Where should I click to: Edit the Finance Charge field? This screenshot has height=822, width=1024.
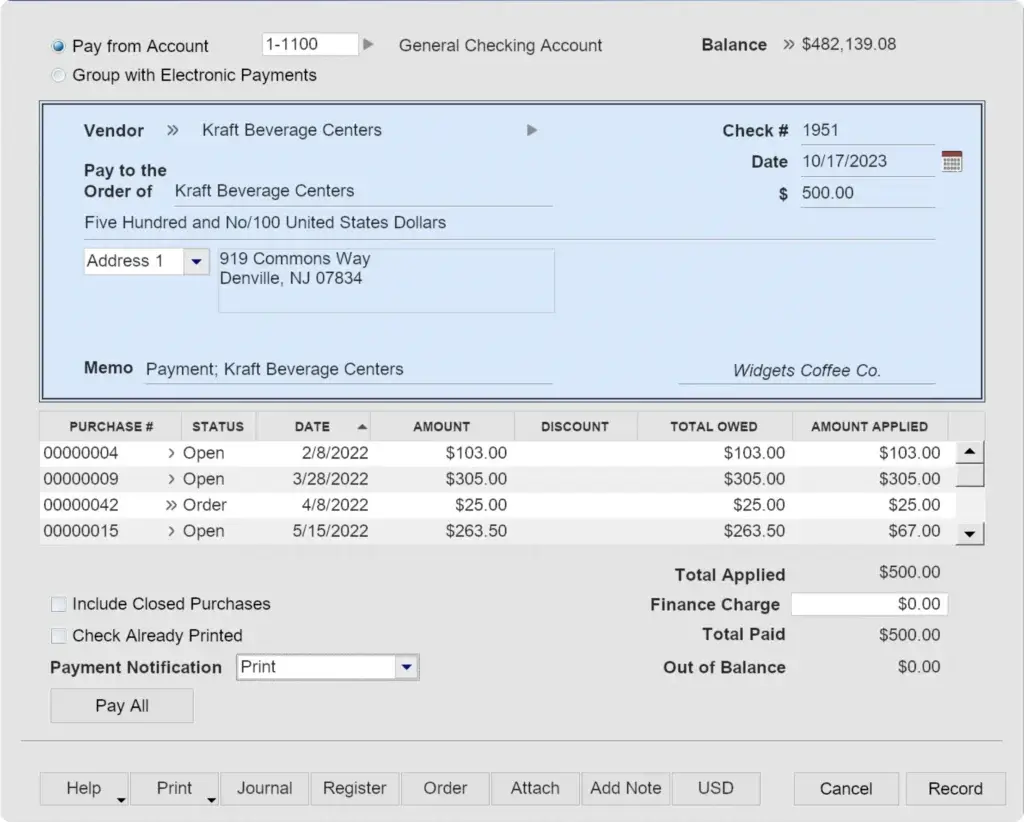tap(869, 604)
